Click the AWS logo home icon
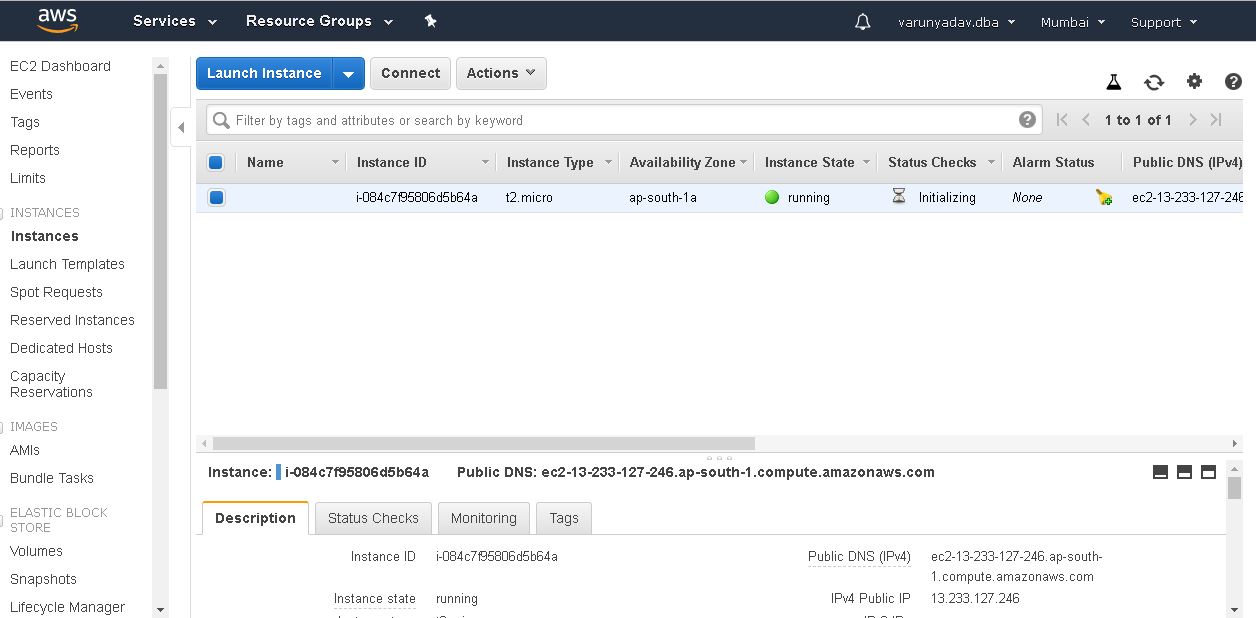Image resolution: width=1256 pixels, height=618 pixels. point(57,21)
